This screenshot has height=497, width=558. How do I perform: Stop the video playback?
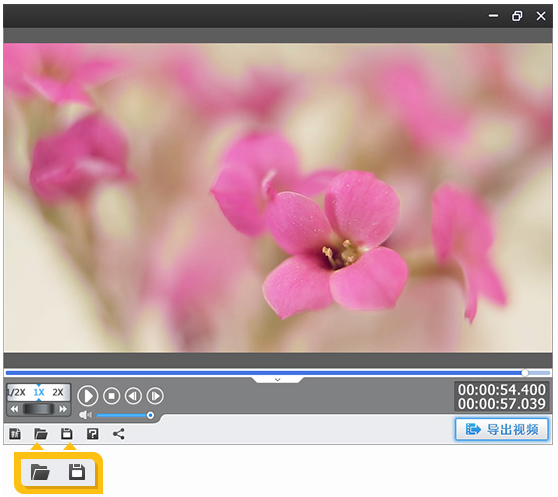click(x=111, y=396)
